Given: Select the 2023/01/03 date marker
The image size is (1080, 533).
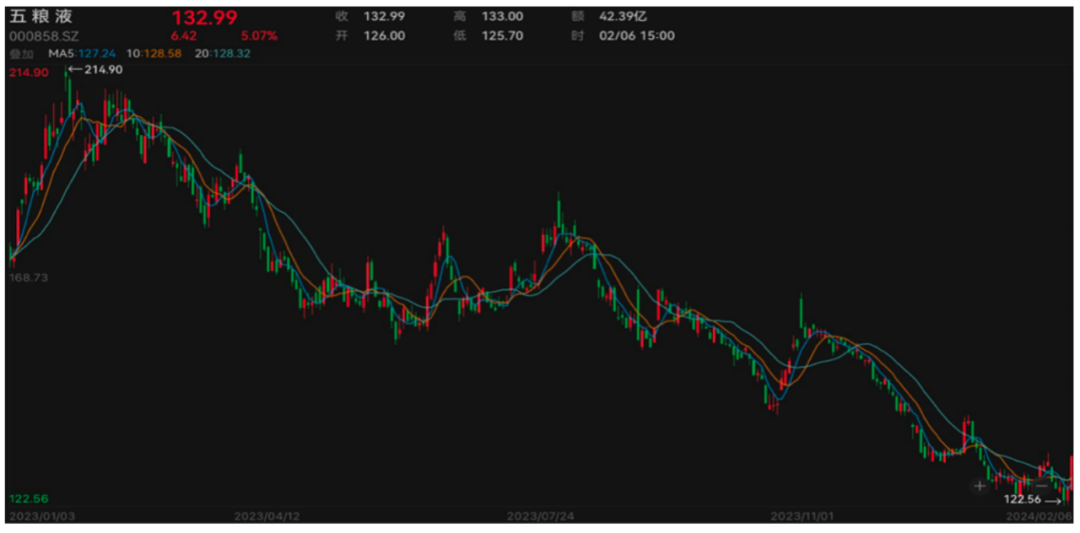Looking at the screenshot, I should pyautogui.click(x=42, y=516).
